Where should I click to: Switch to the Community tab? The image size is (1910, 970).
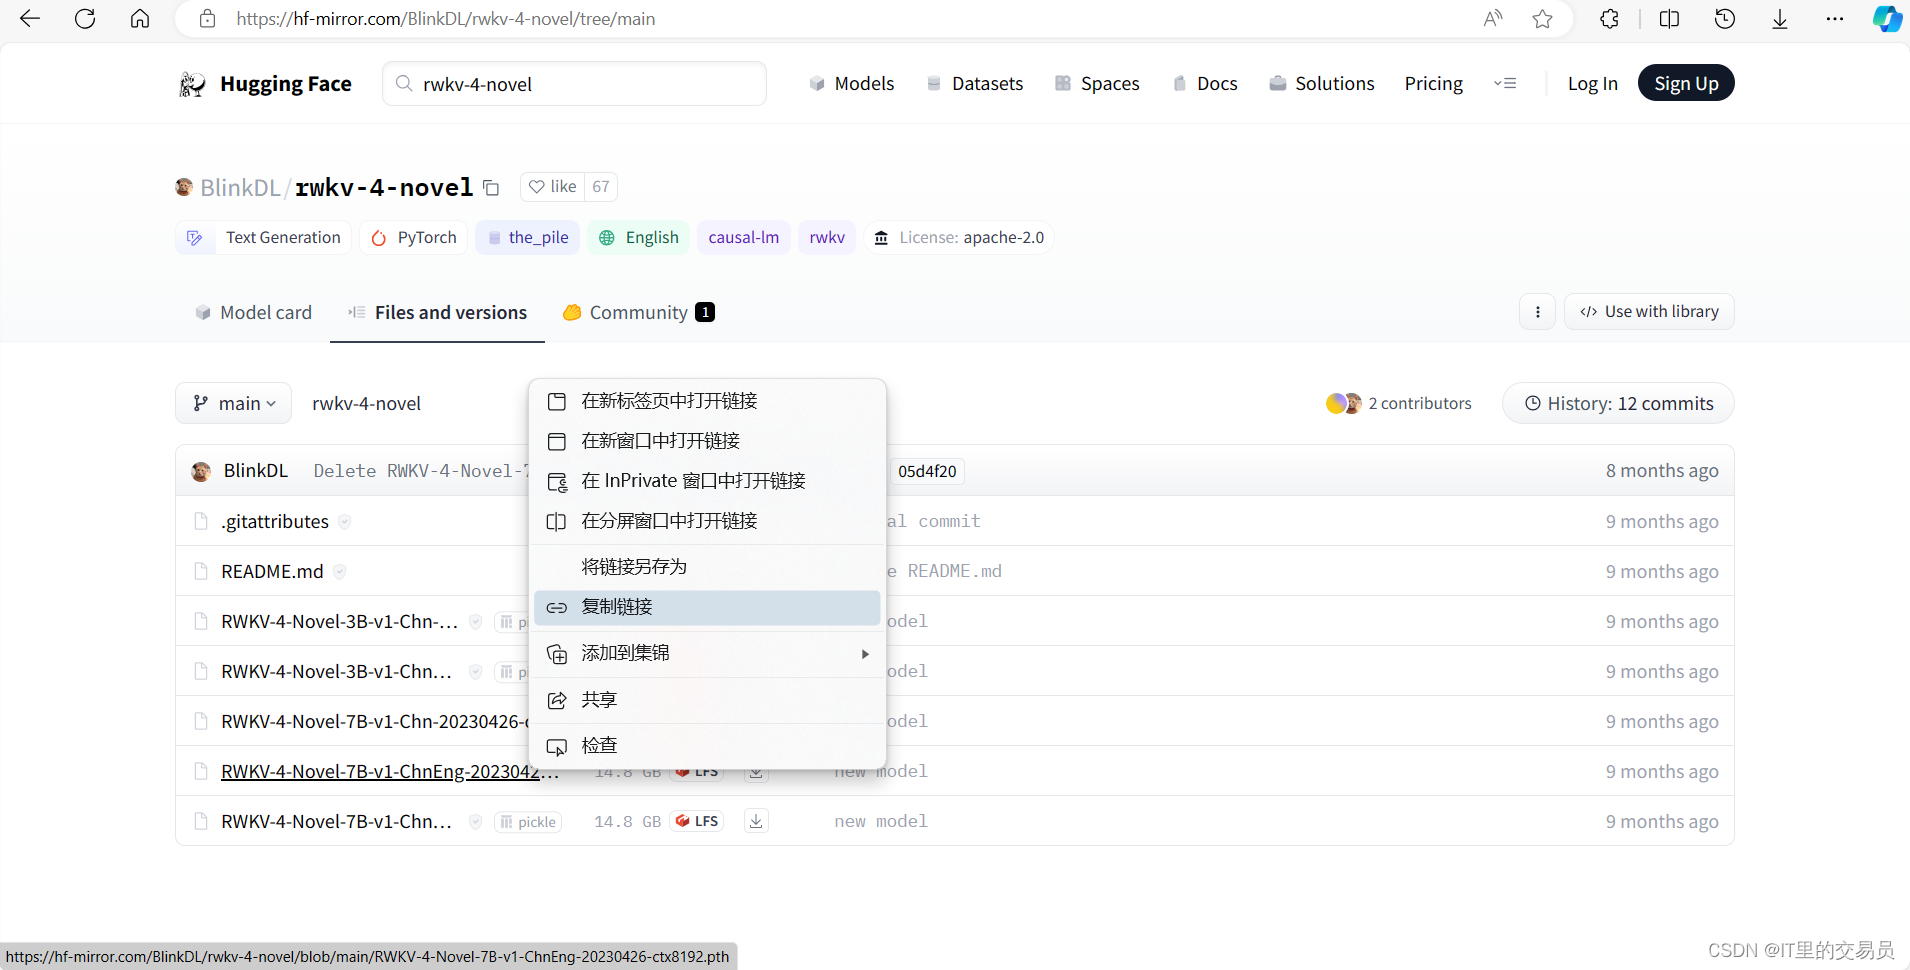click(637, 312)
